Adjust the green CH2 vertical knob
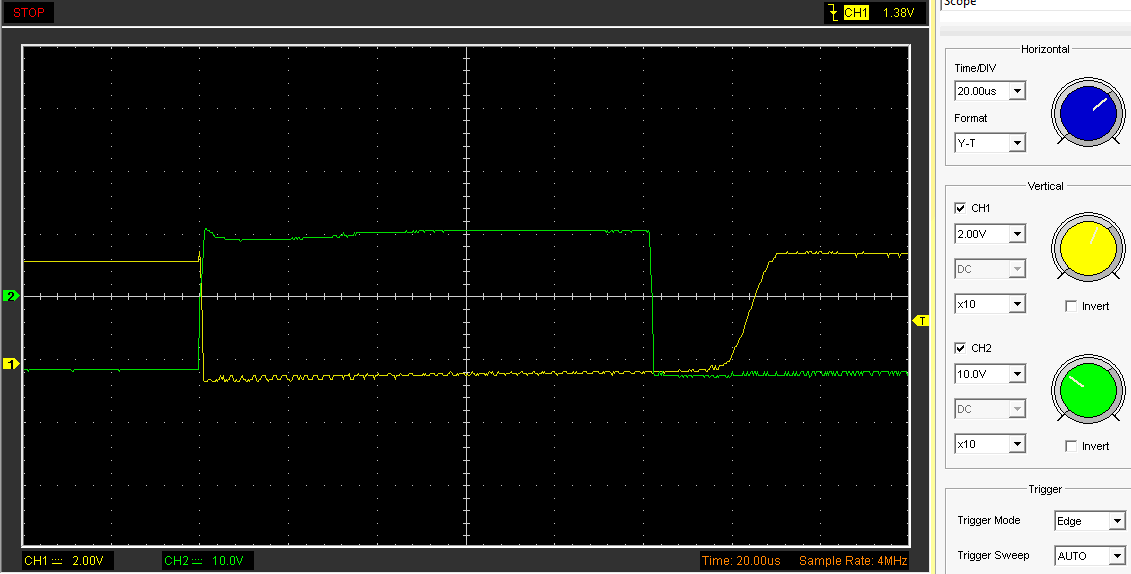The width and height of the screenshot is (1131, 574). tap(1088, 389)
